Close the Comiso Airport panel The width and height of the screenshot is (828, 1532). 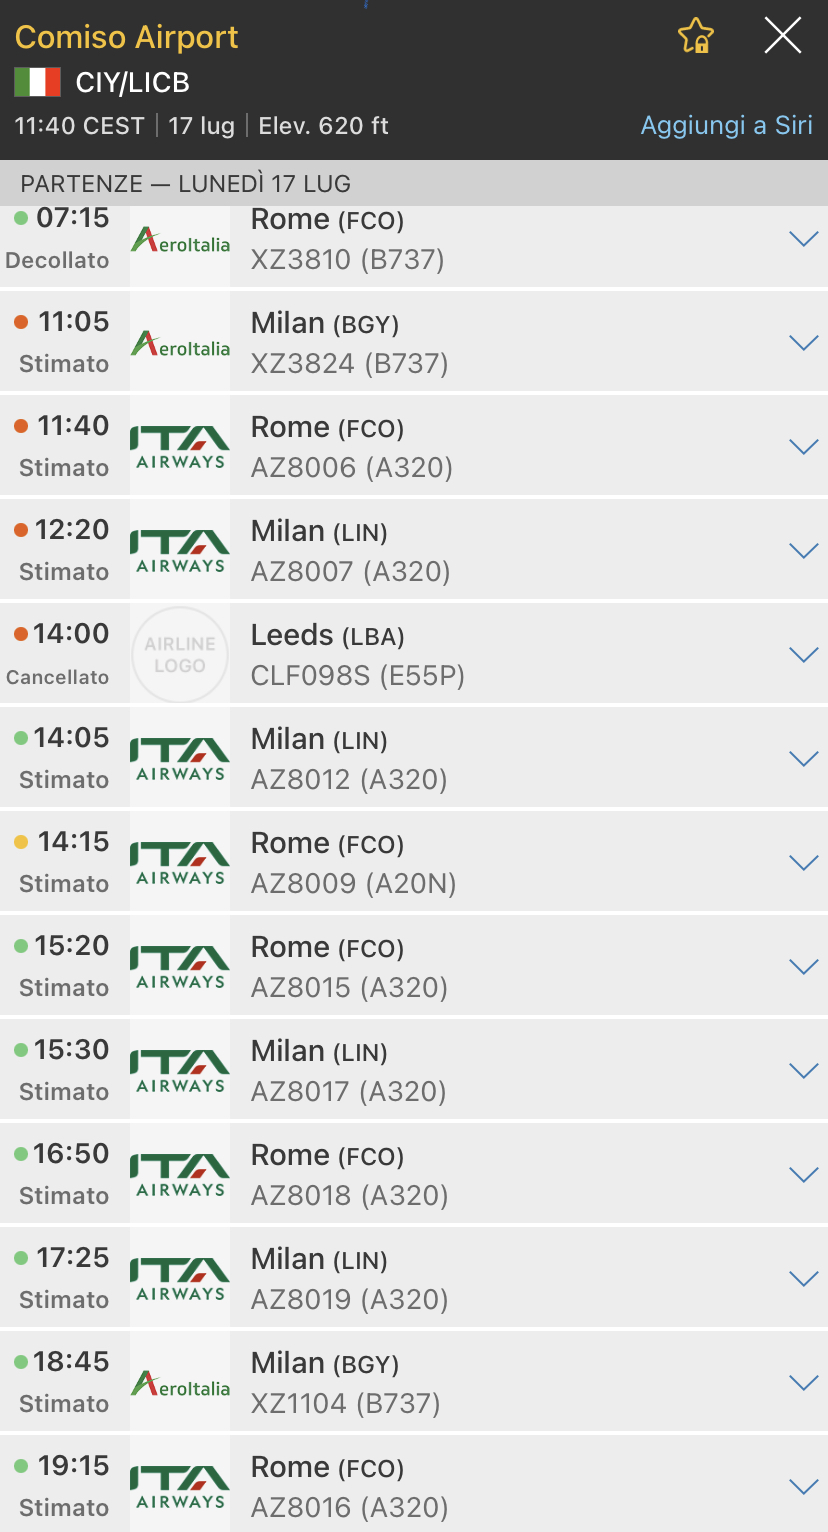782,37
